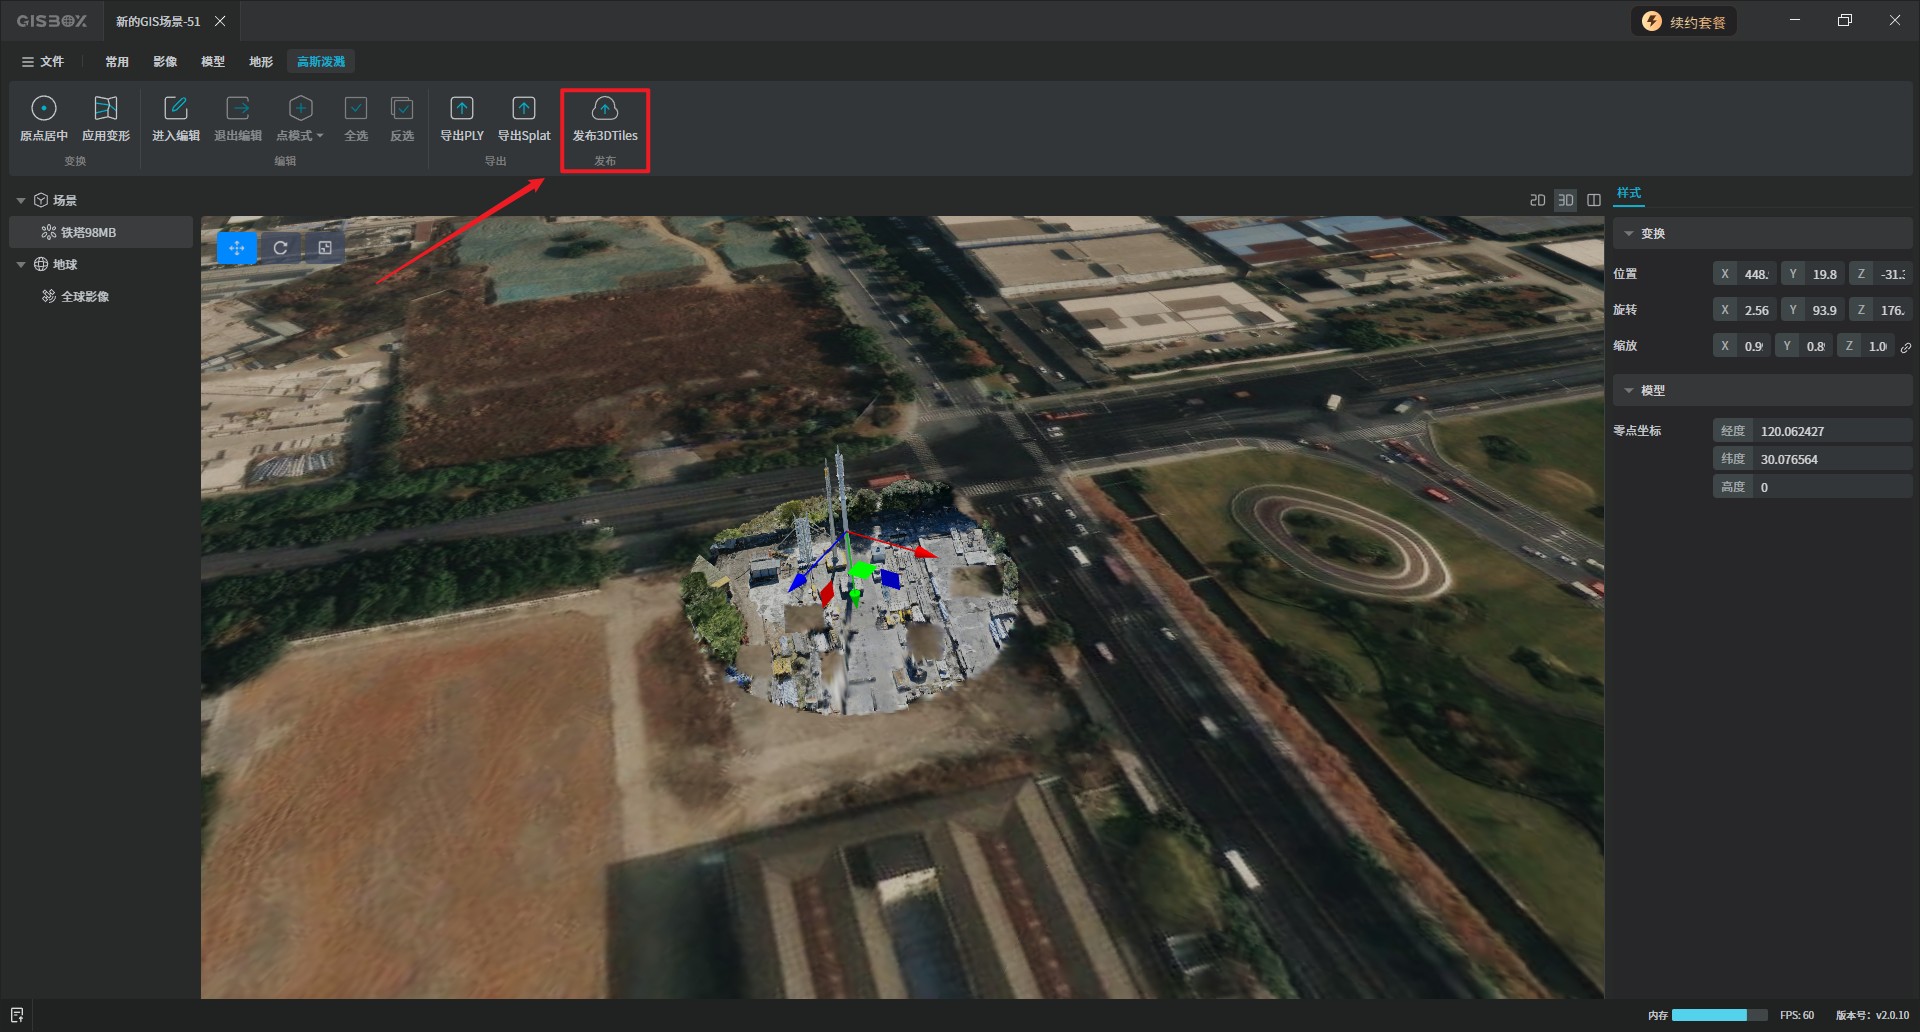Toggle the scale lock link icon
Image resolution: width=1920 pixels, height=1032 pixels.
1906,347
